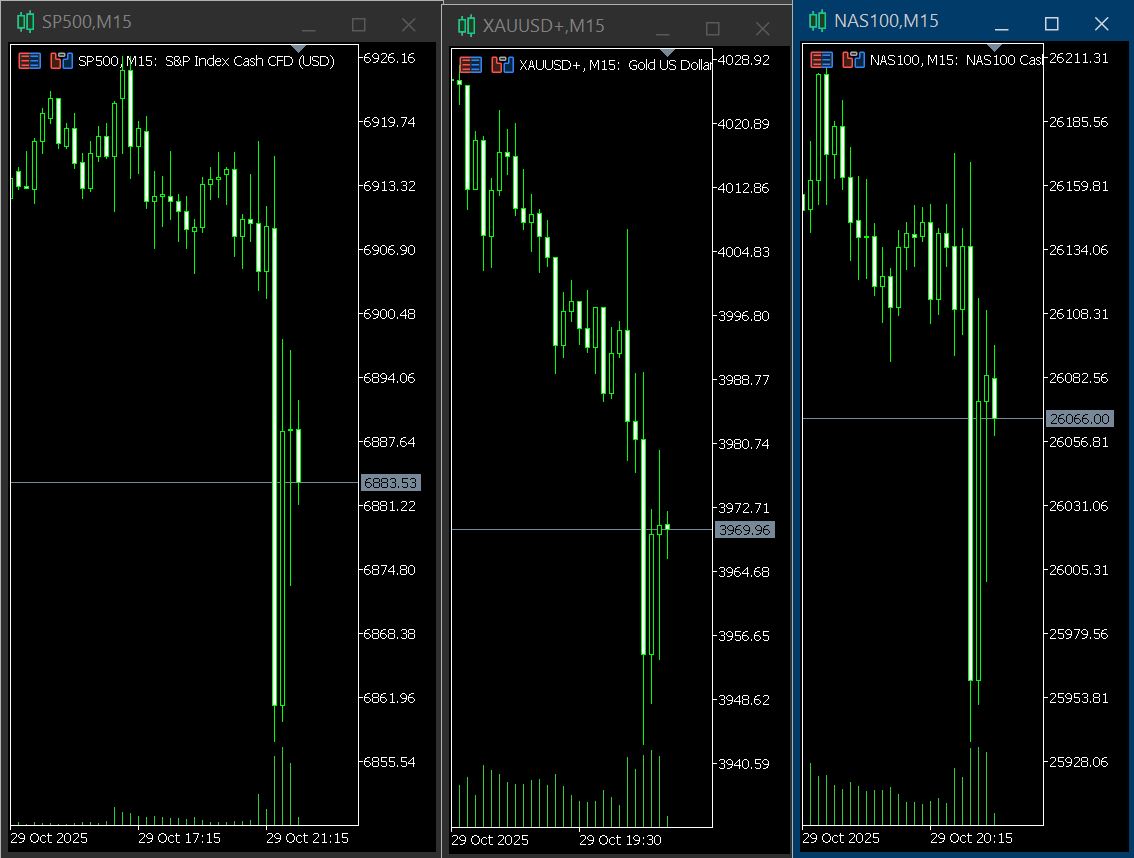Click the current price label 3969.96
Image resolution: width=1134 pixels, height=858 pixels.
point(744,530)
